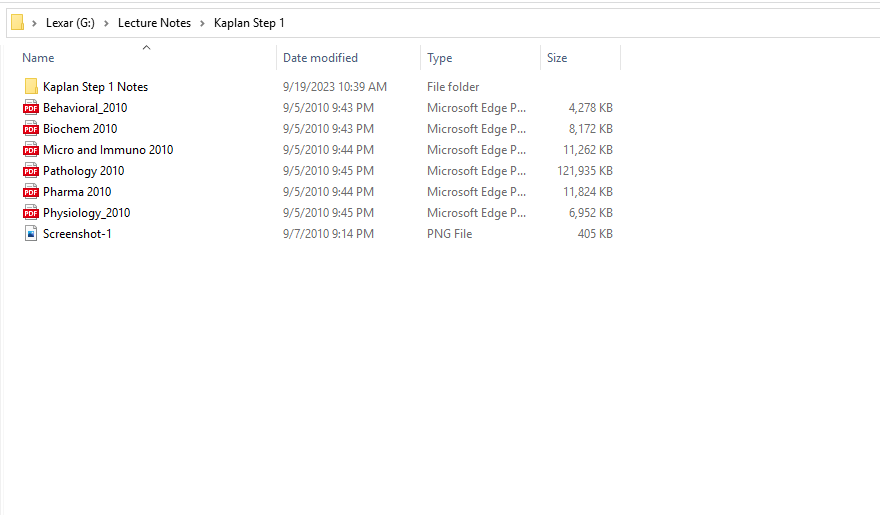Select the Micro and Immuno 2010 file name

(x=108, y=150)
